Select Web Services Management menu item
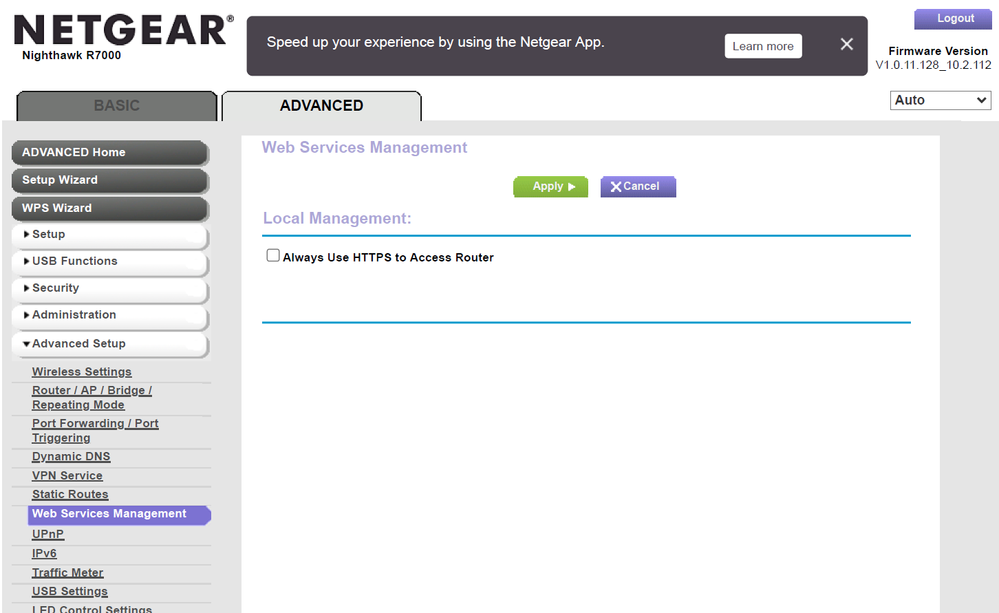Image resolution: width=999 pixels, height=613 pixels. 119,514
